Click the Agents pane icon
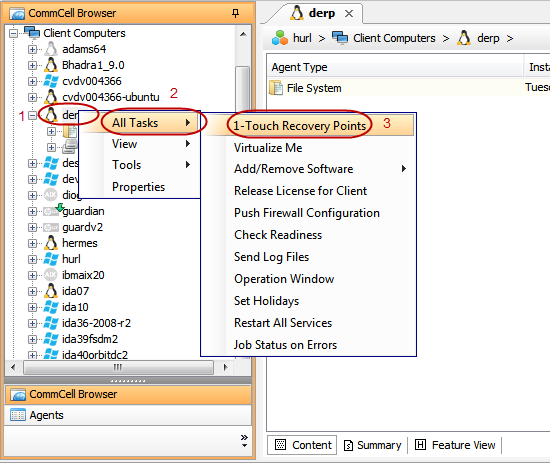550x463 pixels. coord(18,415)
